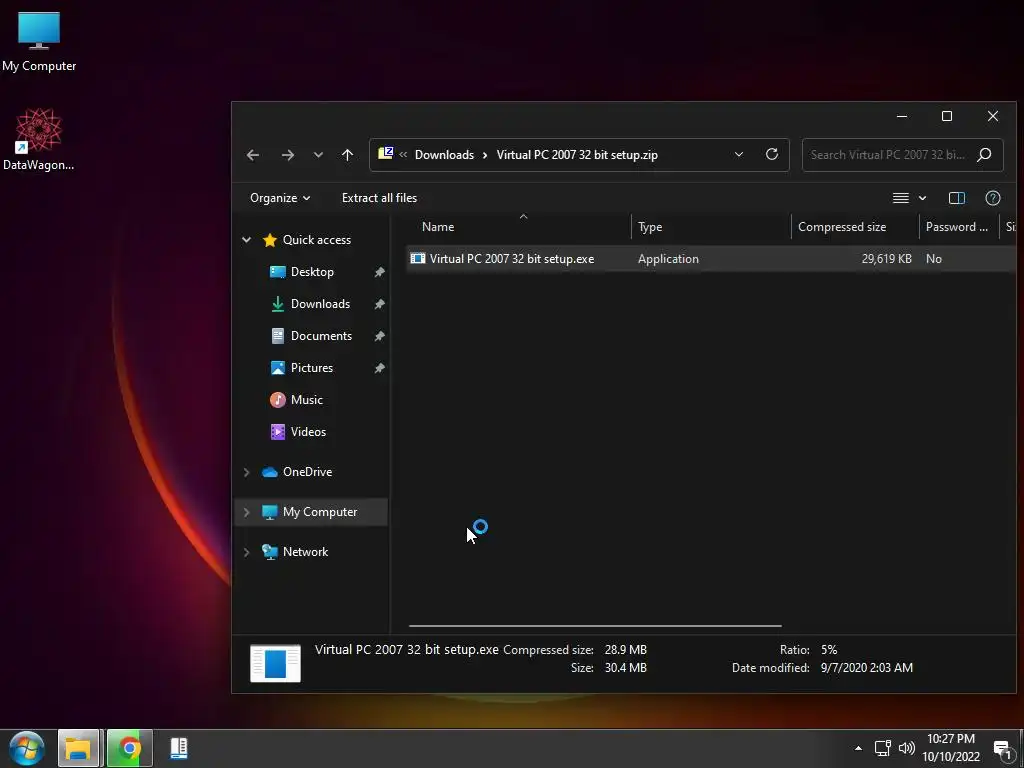This screenshot has height=768, width=1024.
Task: Select Virtual PC 2007 32 bit setup.exe file
Action: point(512,259)
